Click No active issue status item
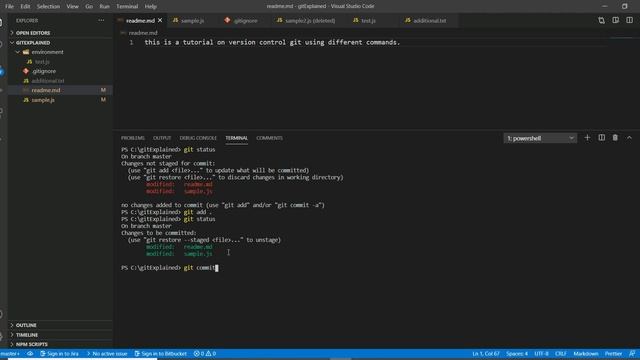The height and width of the screenshot is (360, 640). pos(107,354)
